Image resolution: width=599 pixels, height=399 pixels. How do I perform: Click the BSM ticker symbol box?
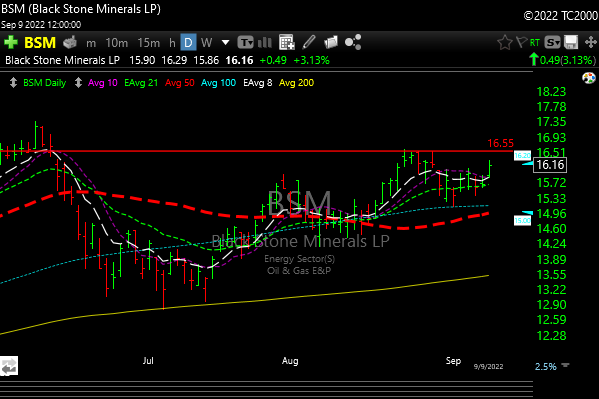click(x=40, y=42)
